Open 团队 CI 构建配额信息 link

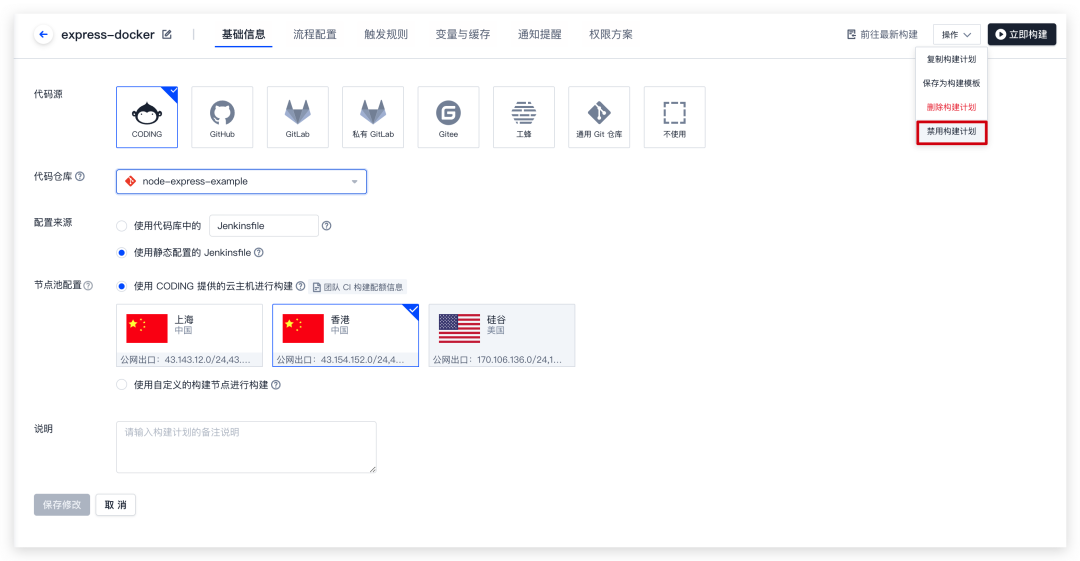(357, 287)
